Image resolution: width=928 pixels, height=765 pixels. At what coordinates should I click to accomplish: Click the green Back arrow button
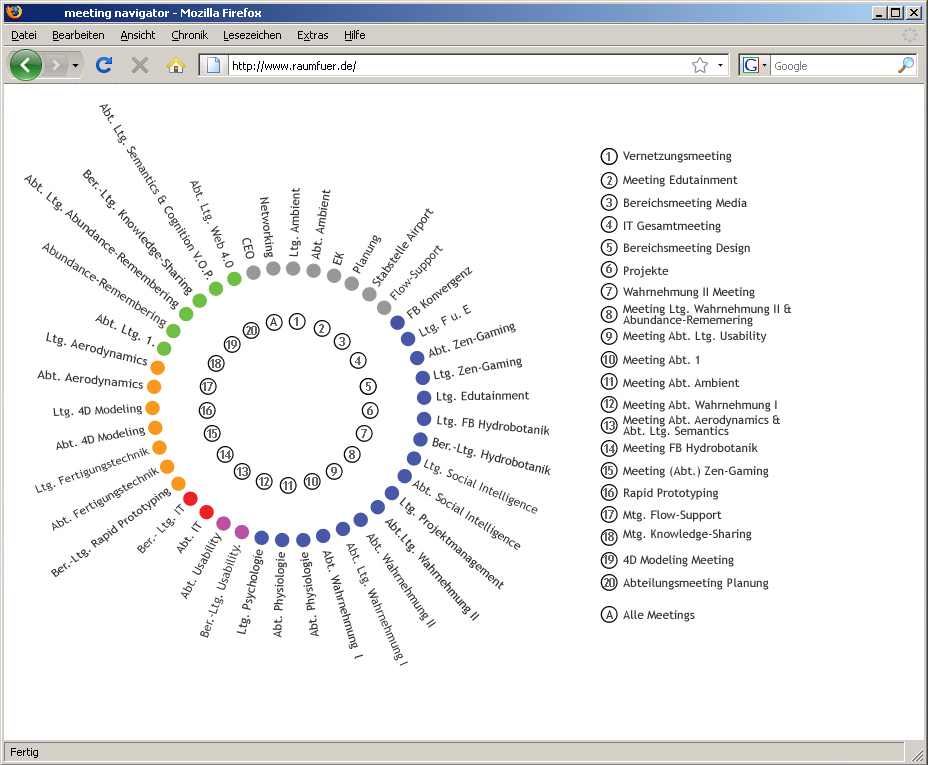click(26, 65)
